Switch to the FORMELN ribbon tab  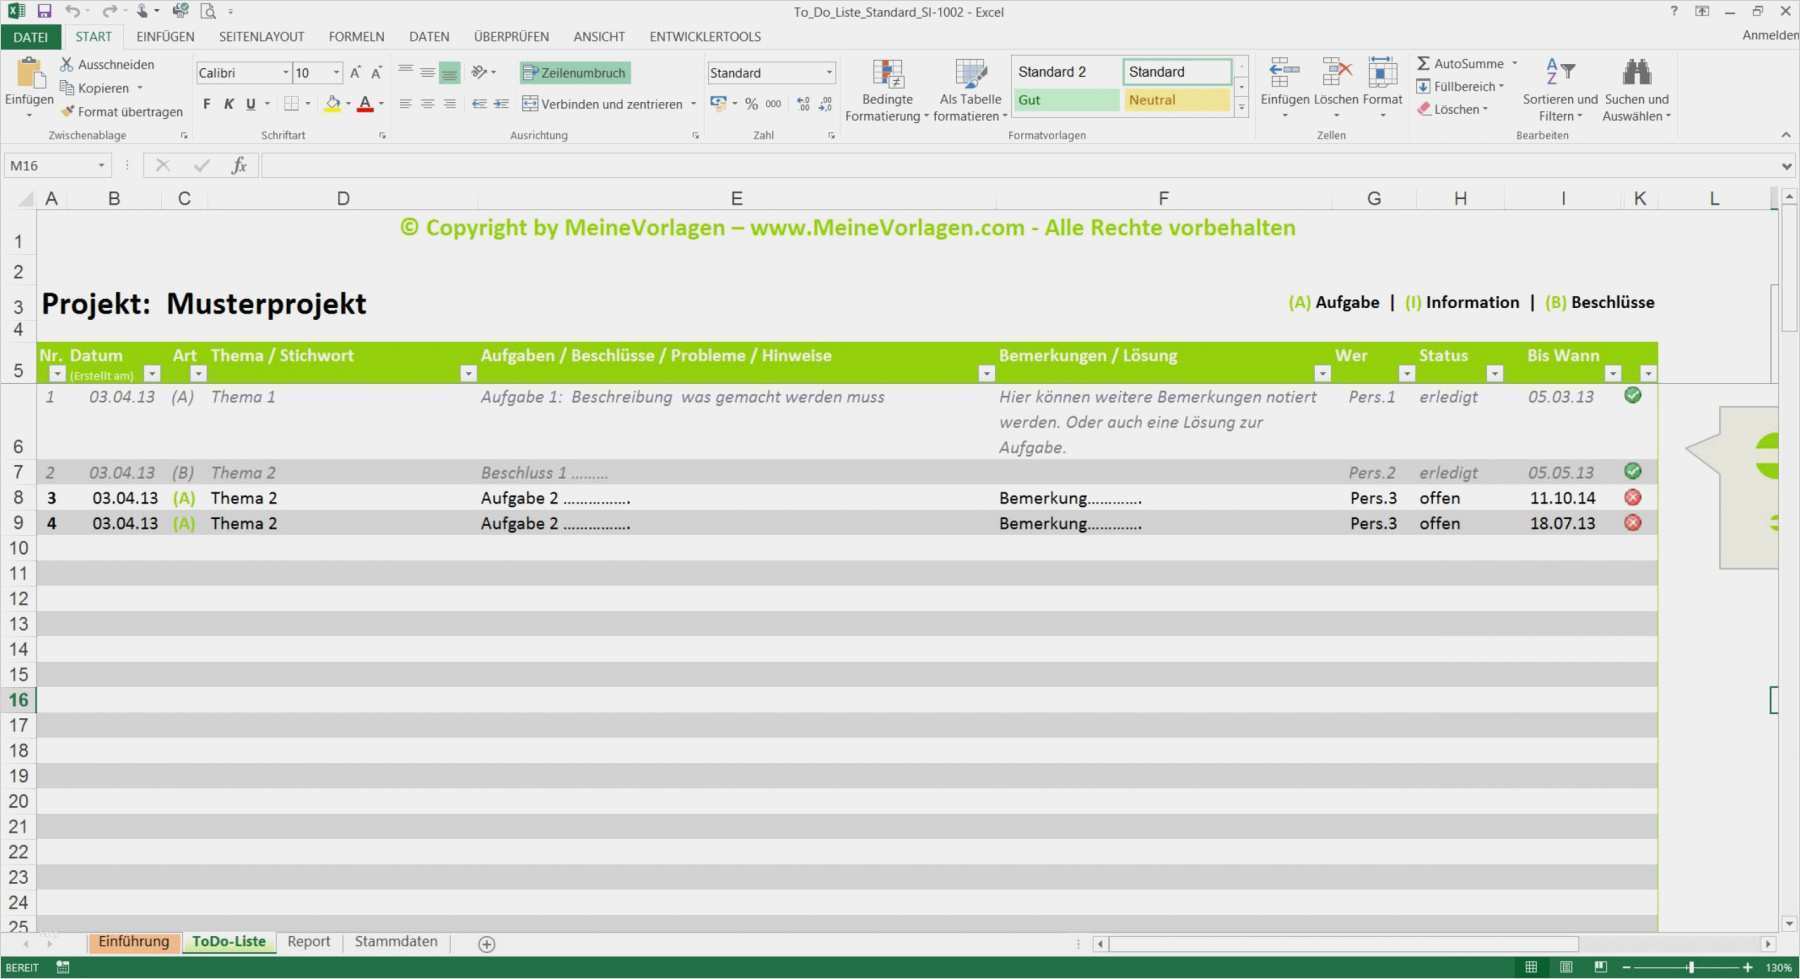pos(356,36)
